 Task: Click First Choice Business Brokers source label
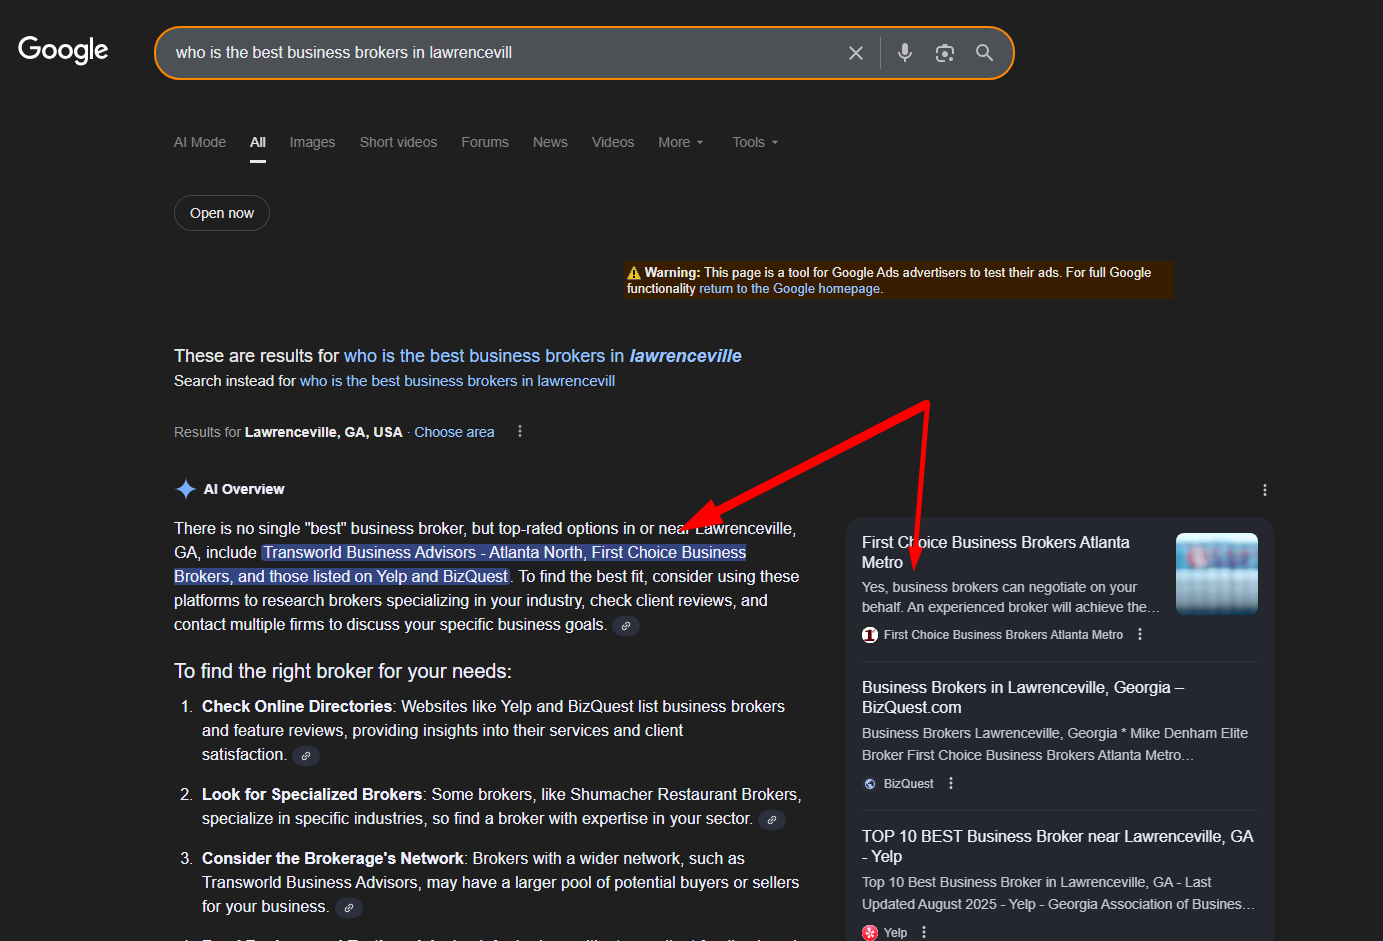tap(1003, 635)
